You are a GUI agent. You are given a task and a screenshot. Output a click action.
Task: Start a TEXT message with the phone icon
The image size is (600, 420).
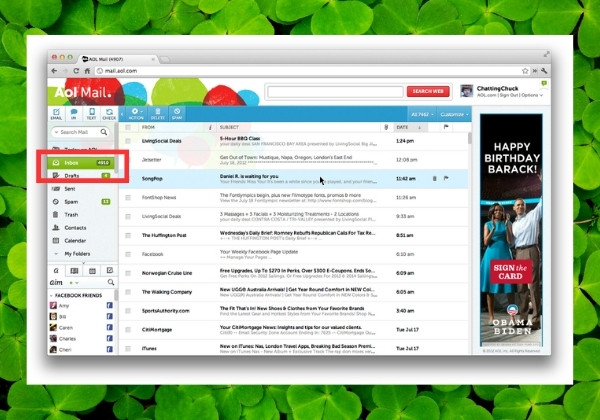(91, 114)
